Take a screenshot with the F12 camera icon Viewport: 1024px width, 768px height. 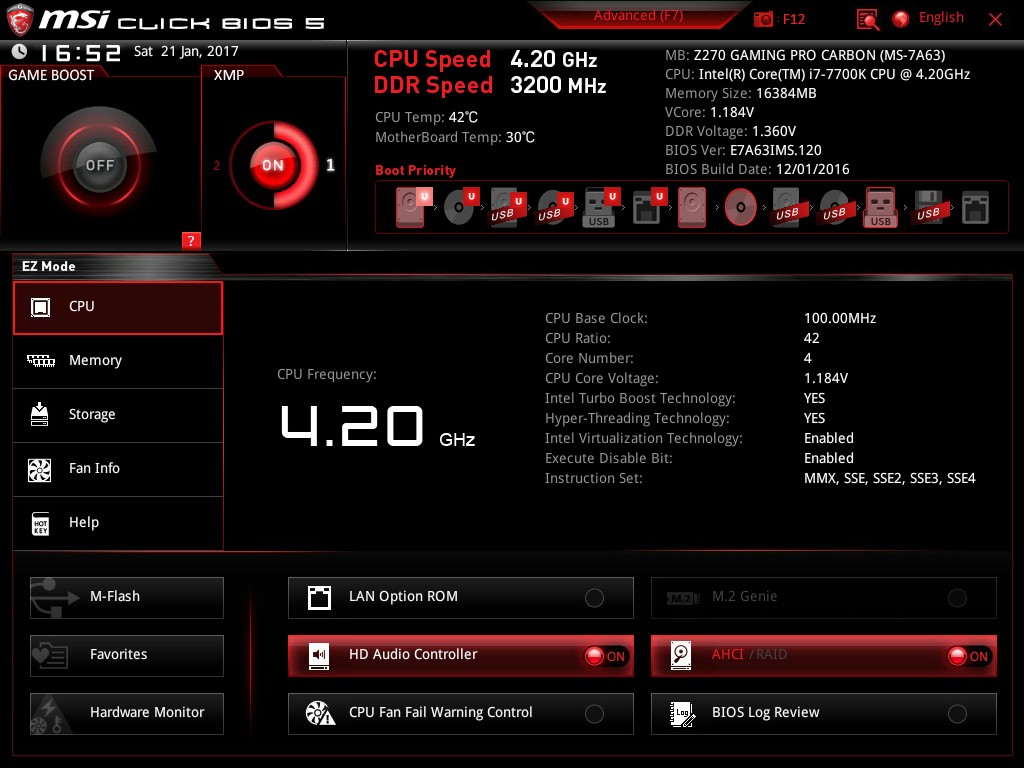click(x=763, y=19)
